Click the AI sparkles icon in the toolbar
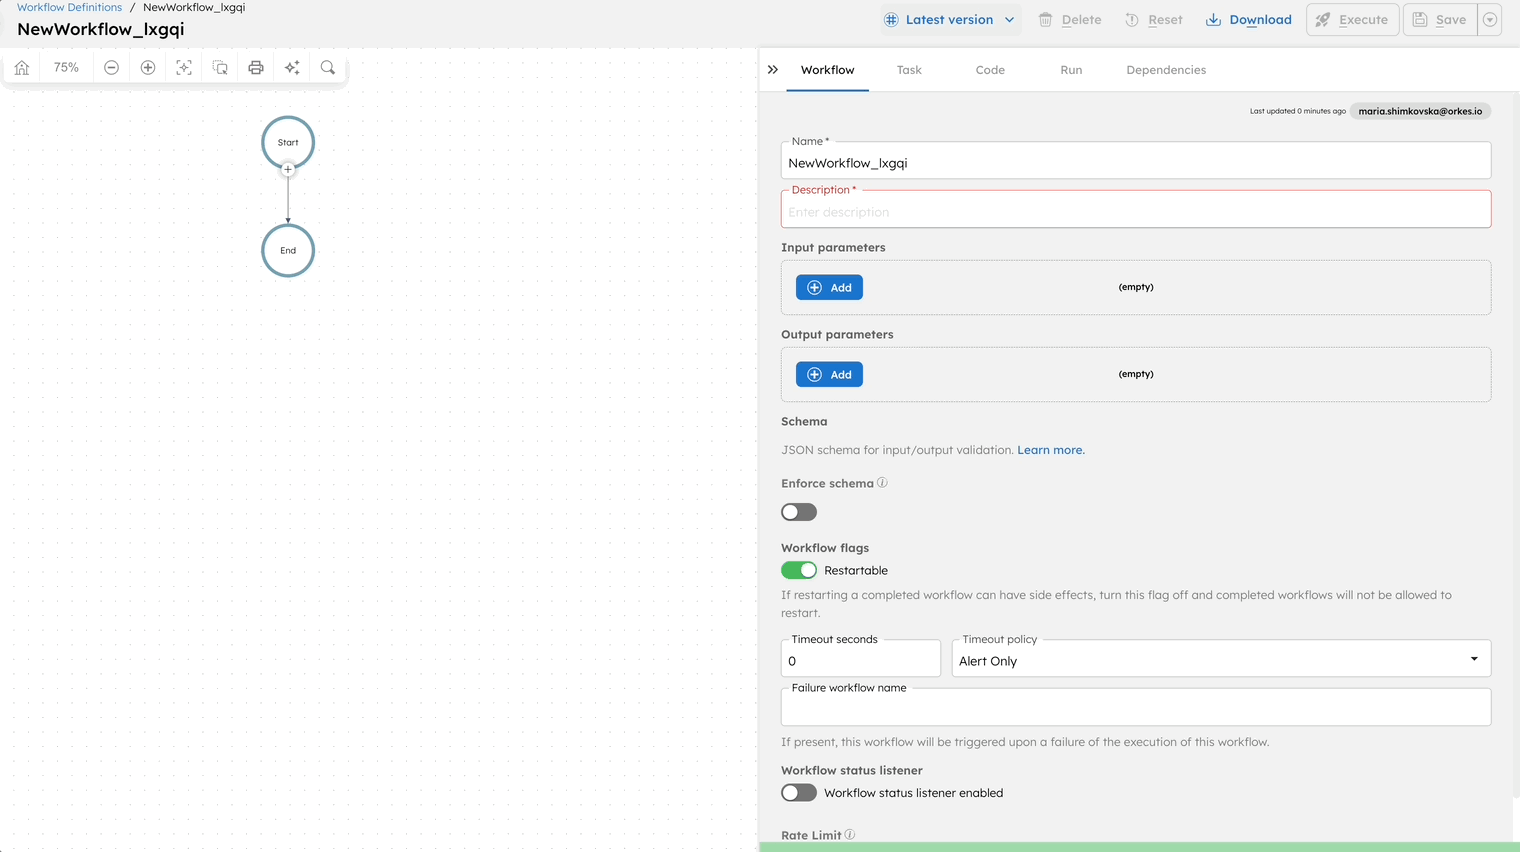This screenshot has height=852, width=1520. [292, 67]
